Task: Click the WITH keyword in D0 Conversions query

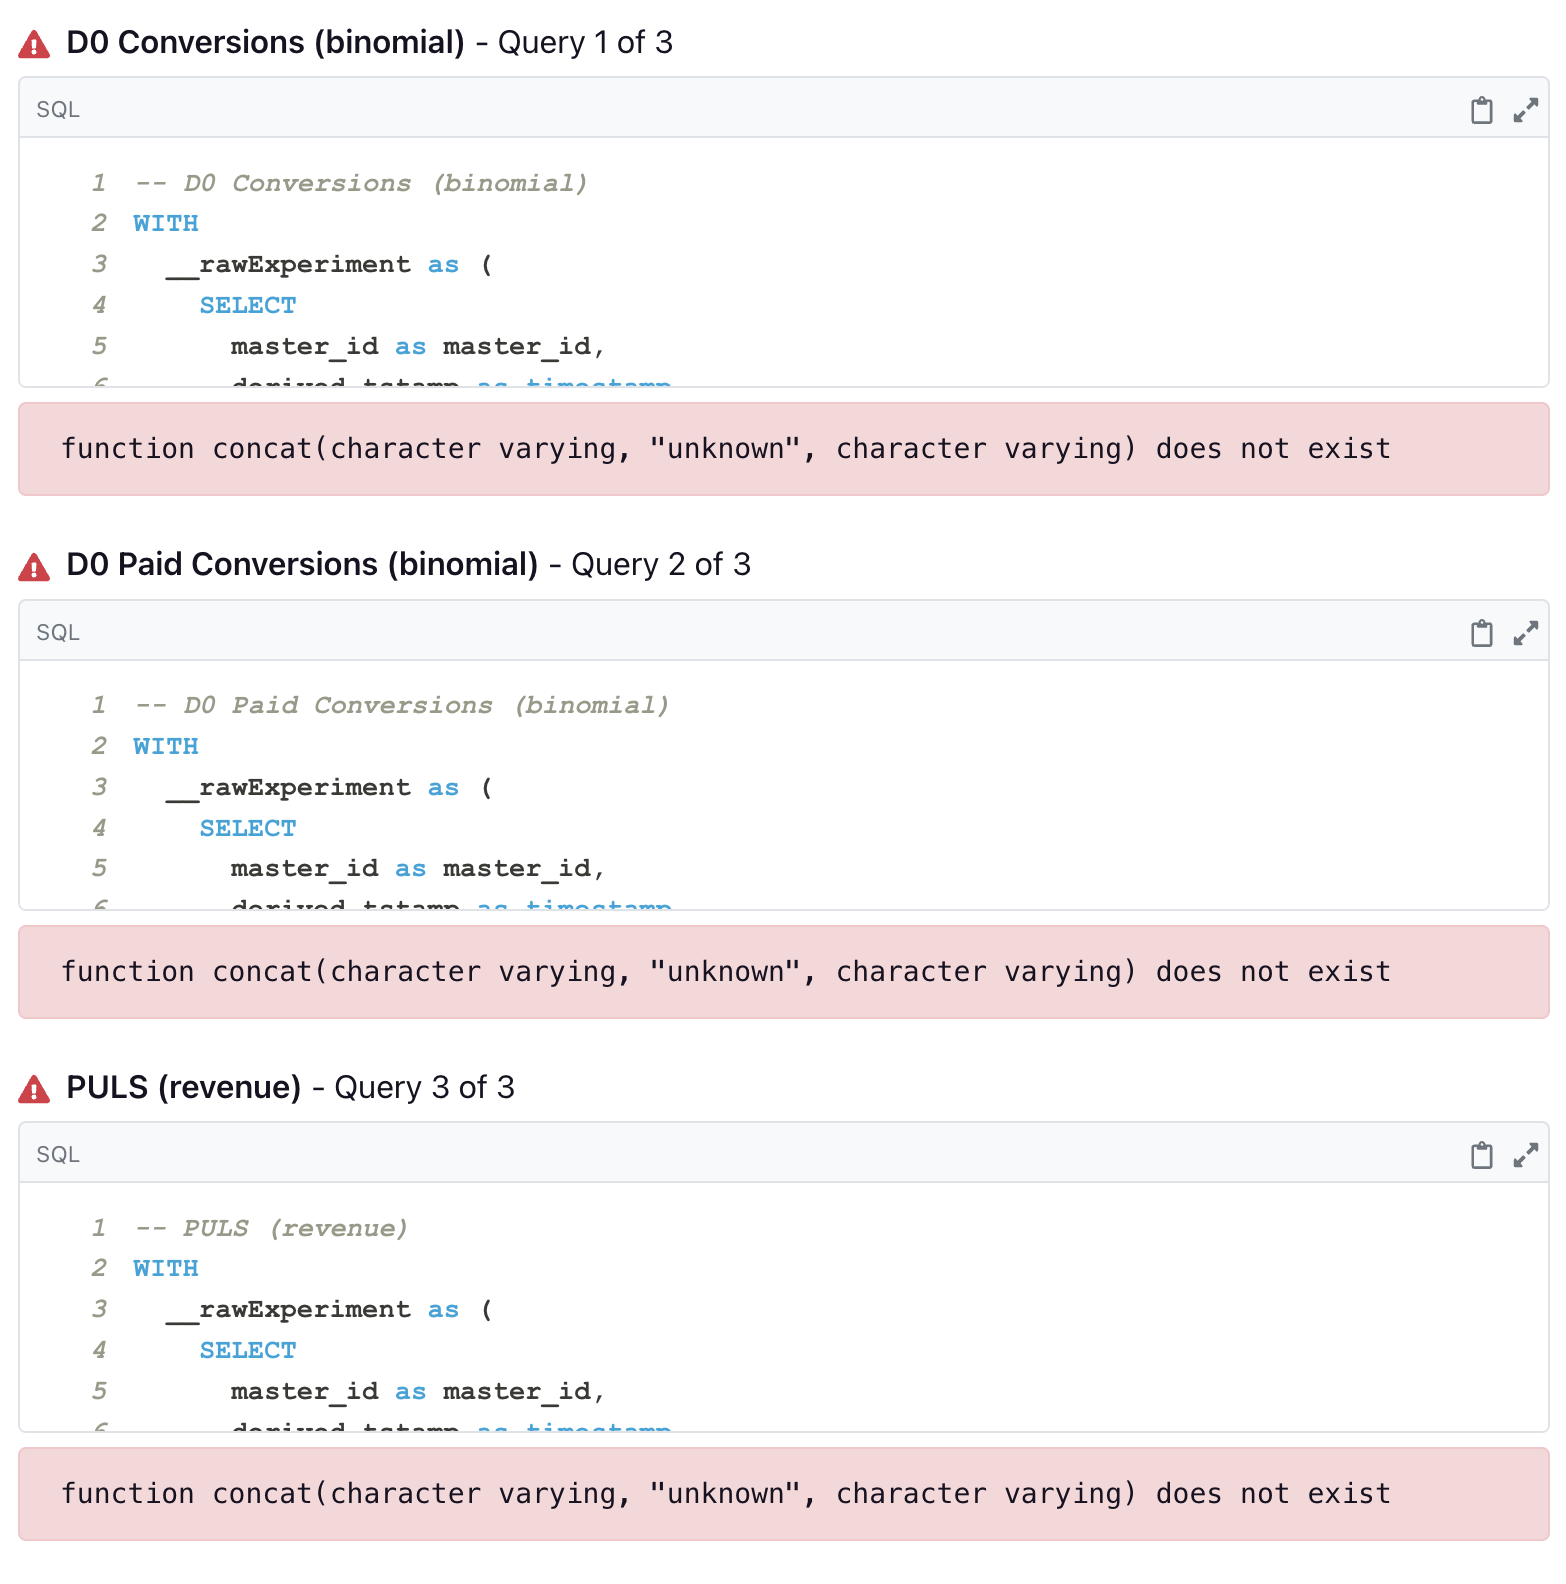Action: tap(164, 223)
